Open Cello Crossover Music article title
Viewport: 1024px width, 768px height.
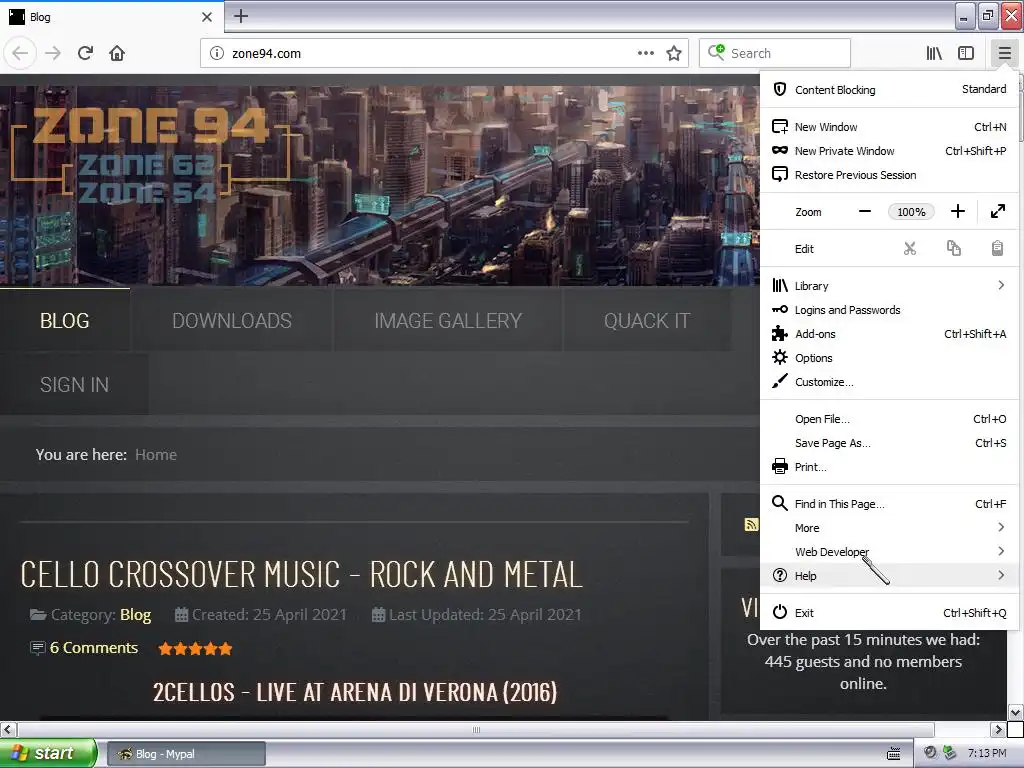(301, 575)
